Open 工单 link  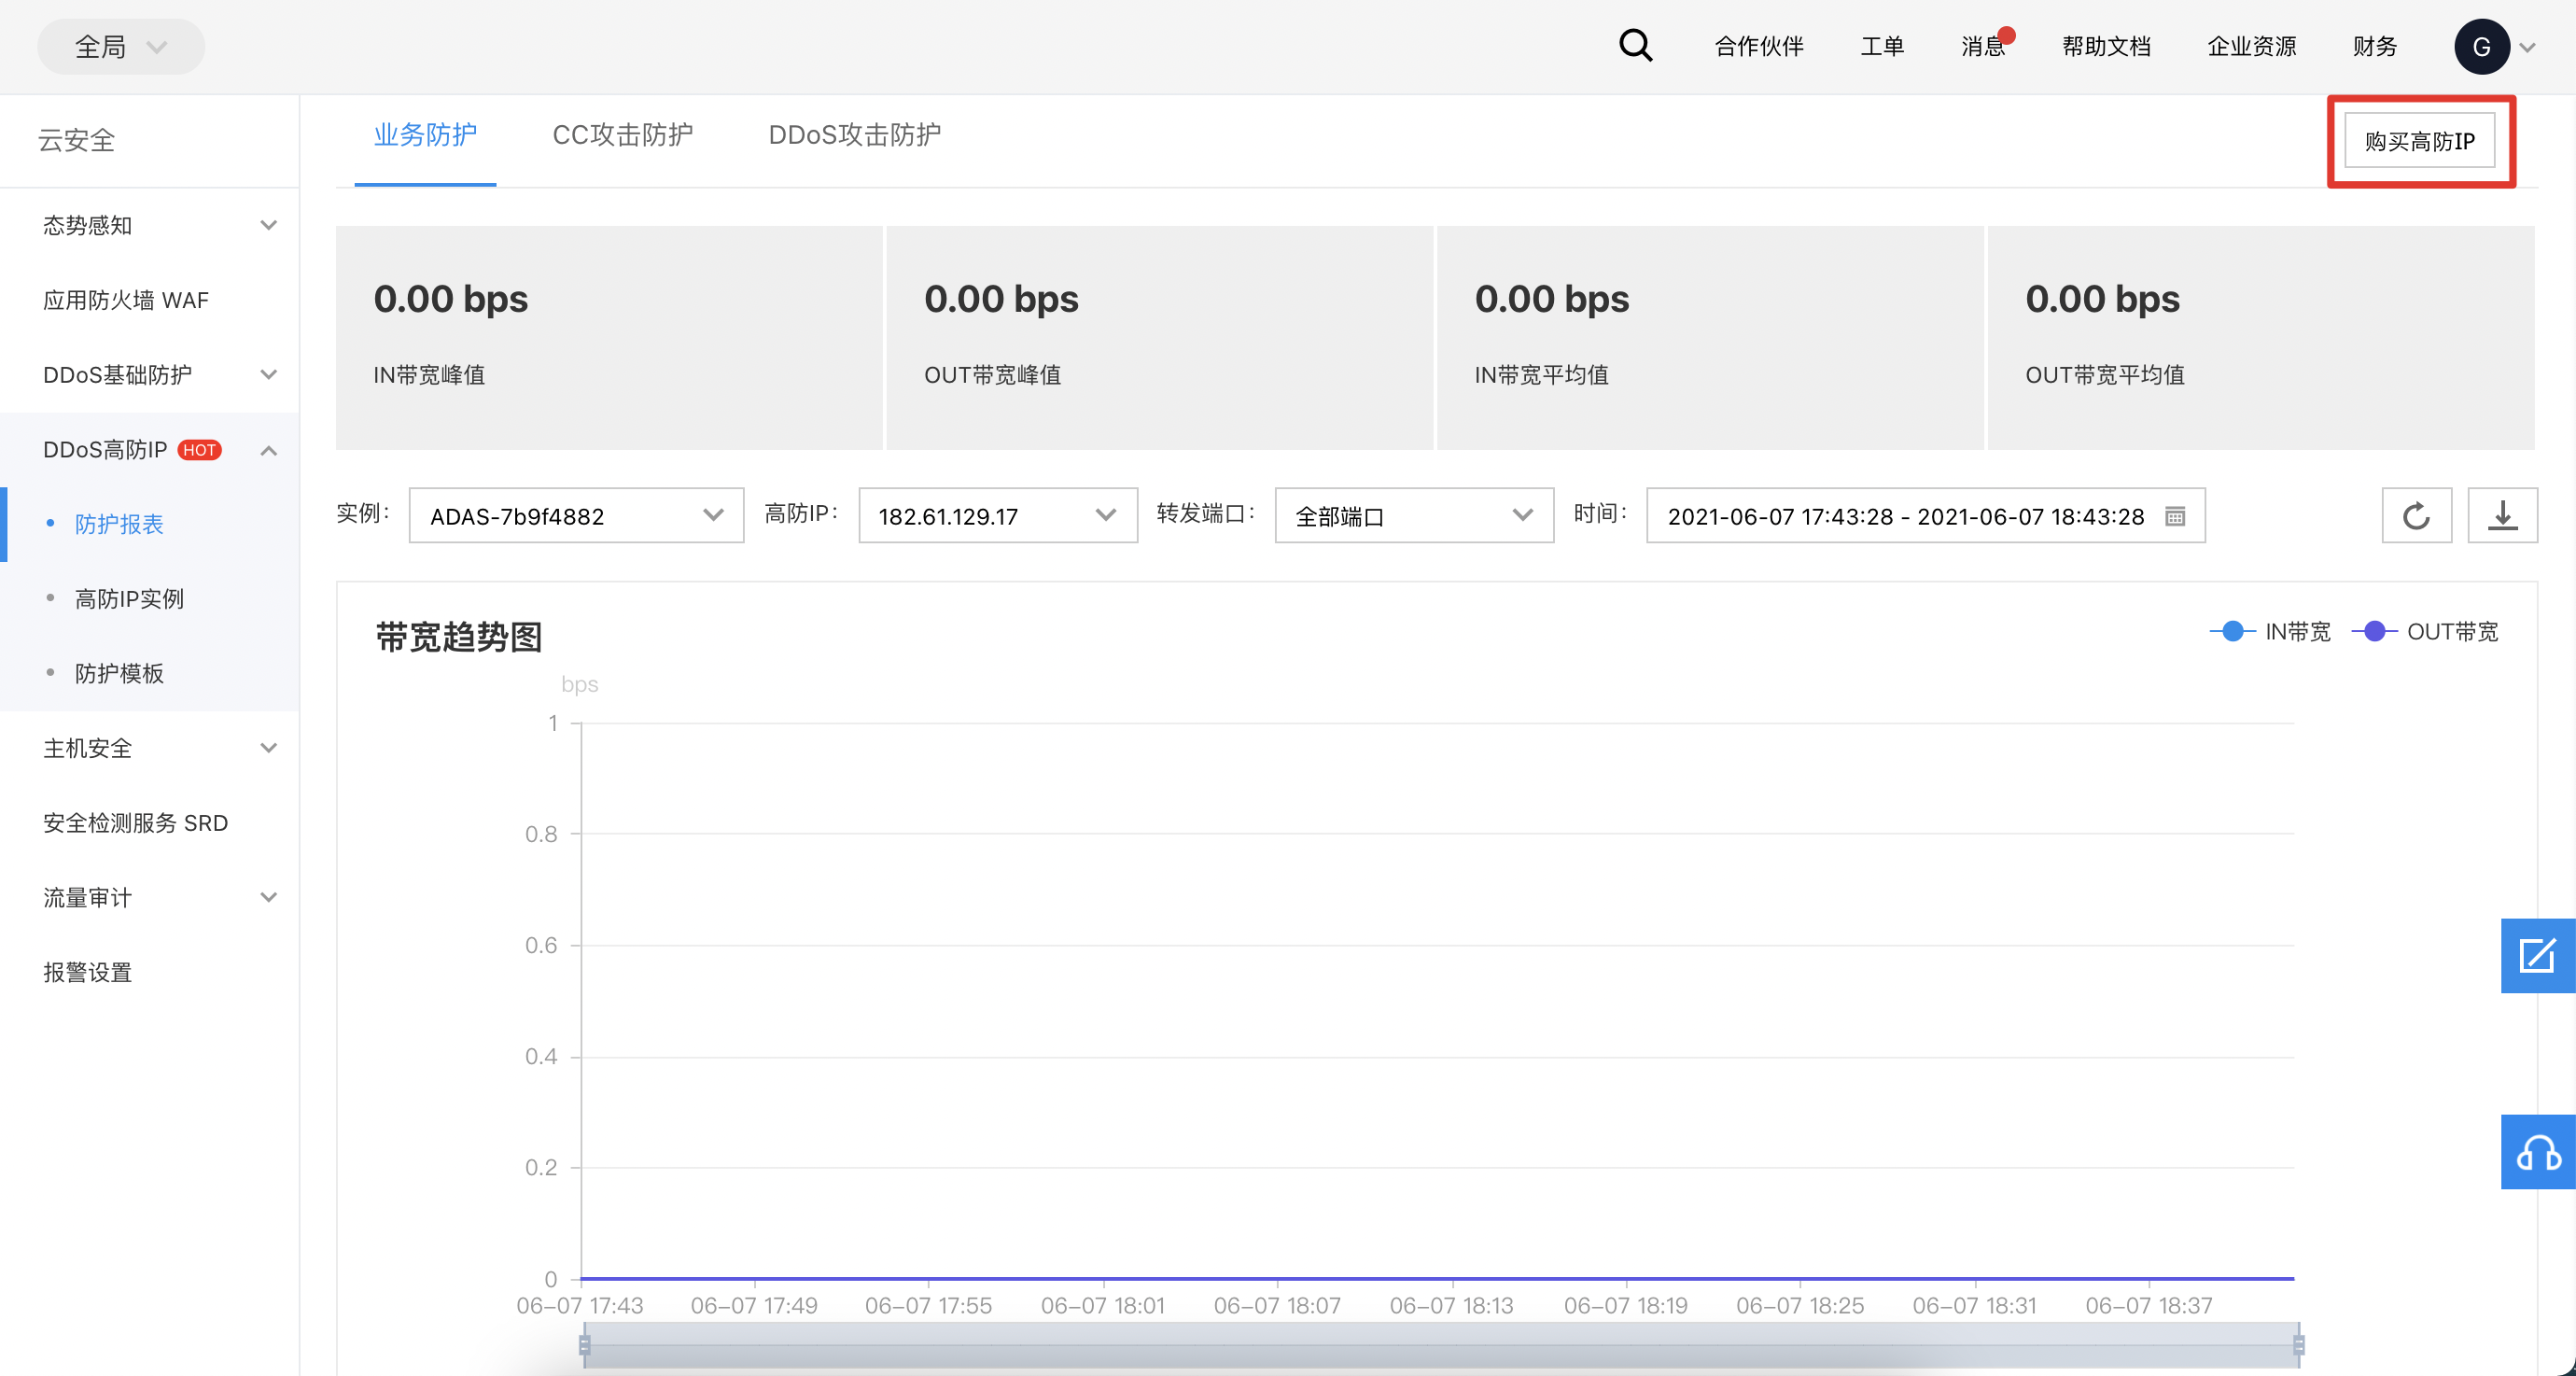click(x=1882, y=47)
